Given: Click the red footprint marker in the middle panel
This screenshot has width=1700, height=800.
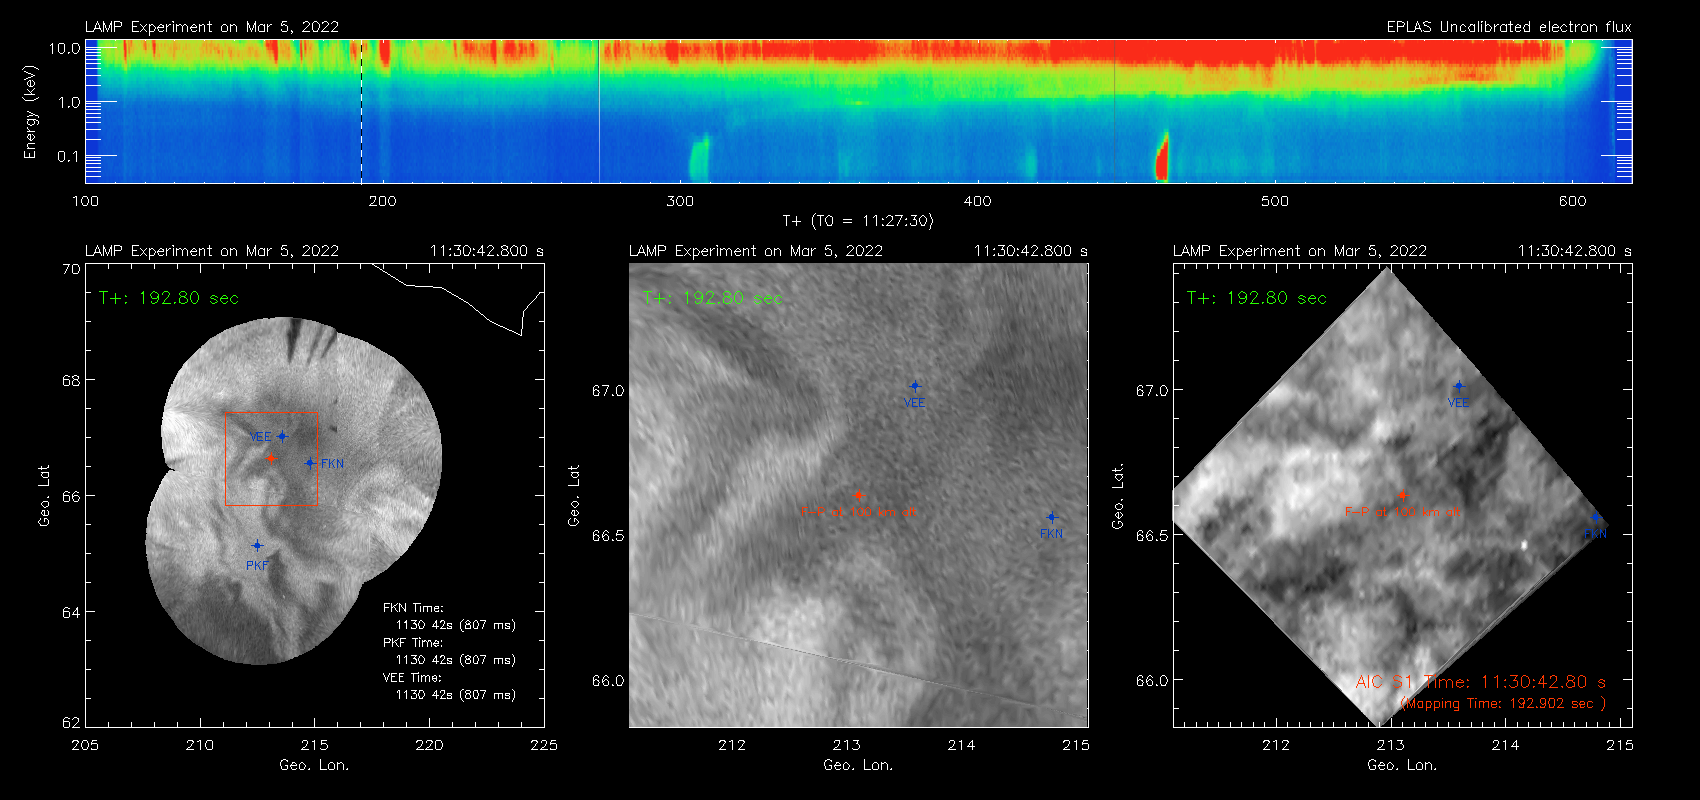Looking at the screenshot, I should pos(858,495).
